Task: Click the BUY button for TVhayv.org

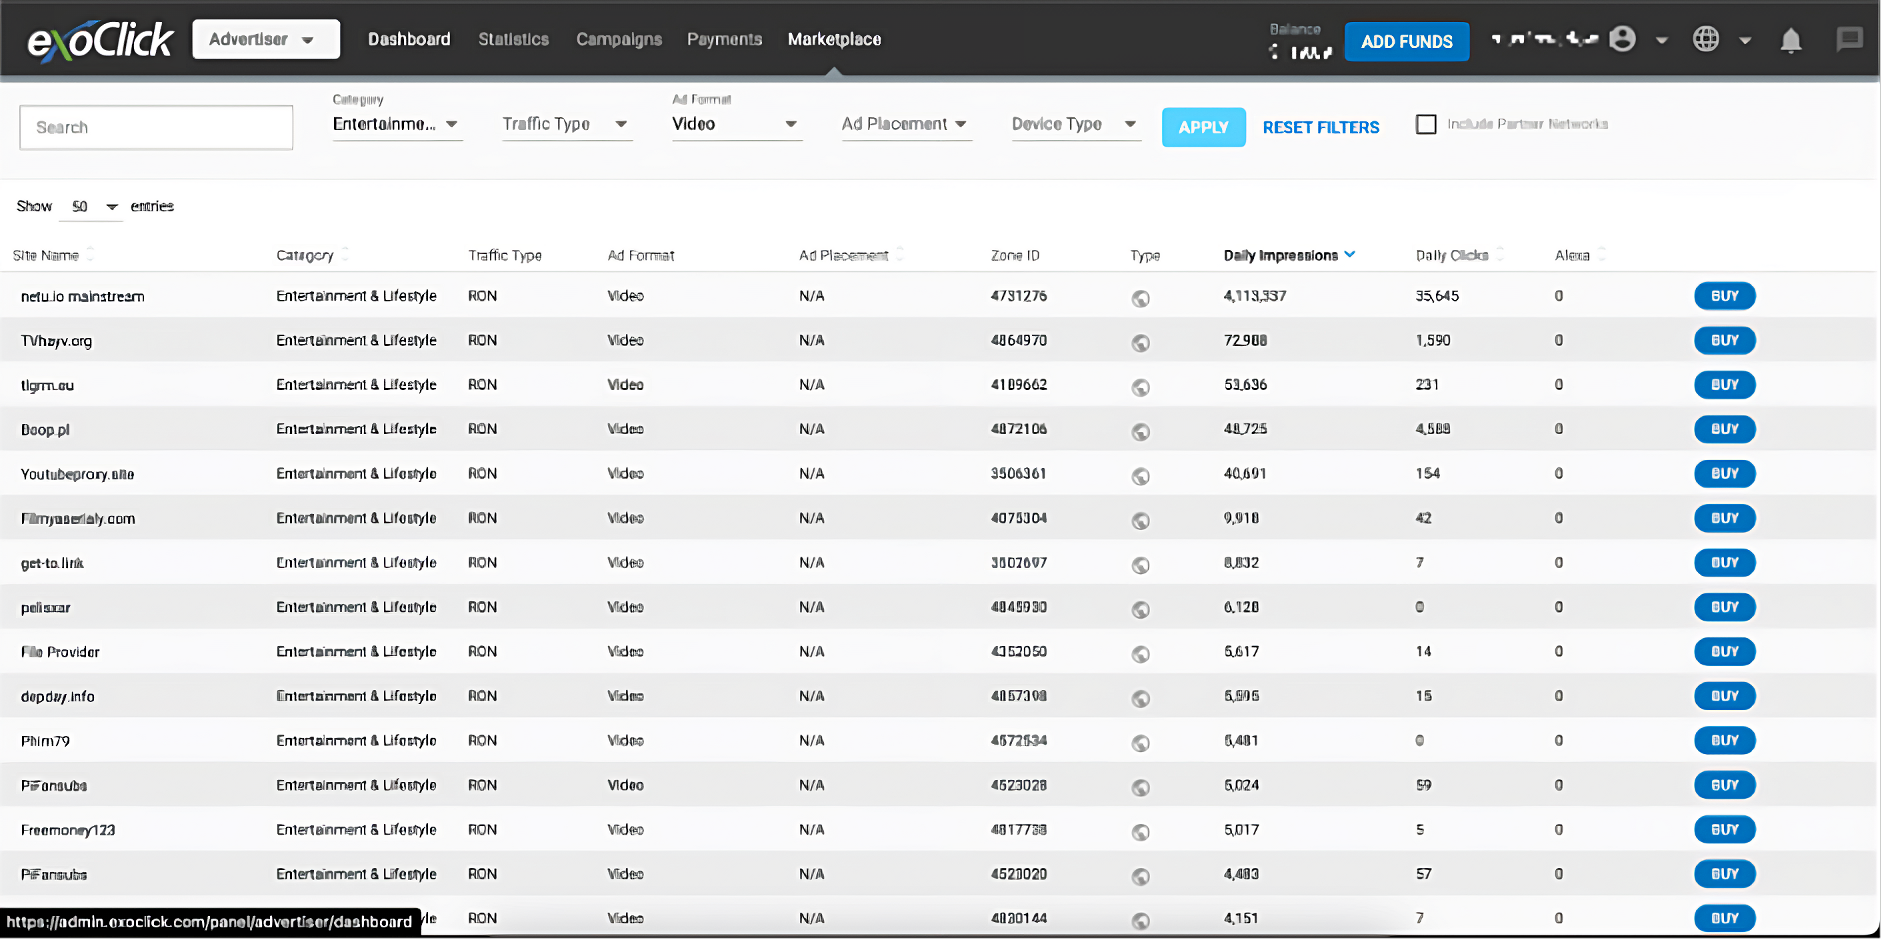Action: click(1724, 341)
